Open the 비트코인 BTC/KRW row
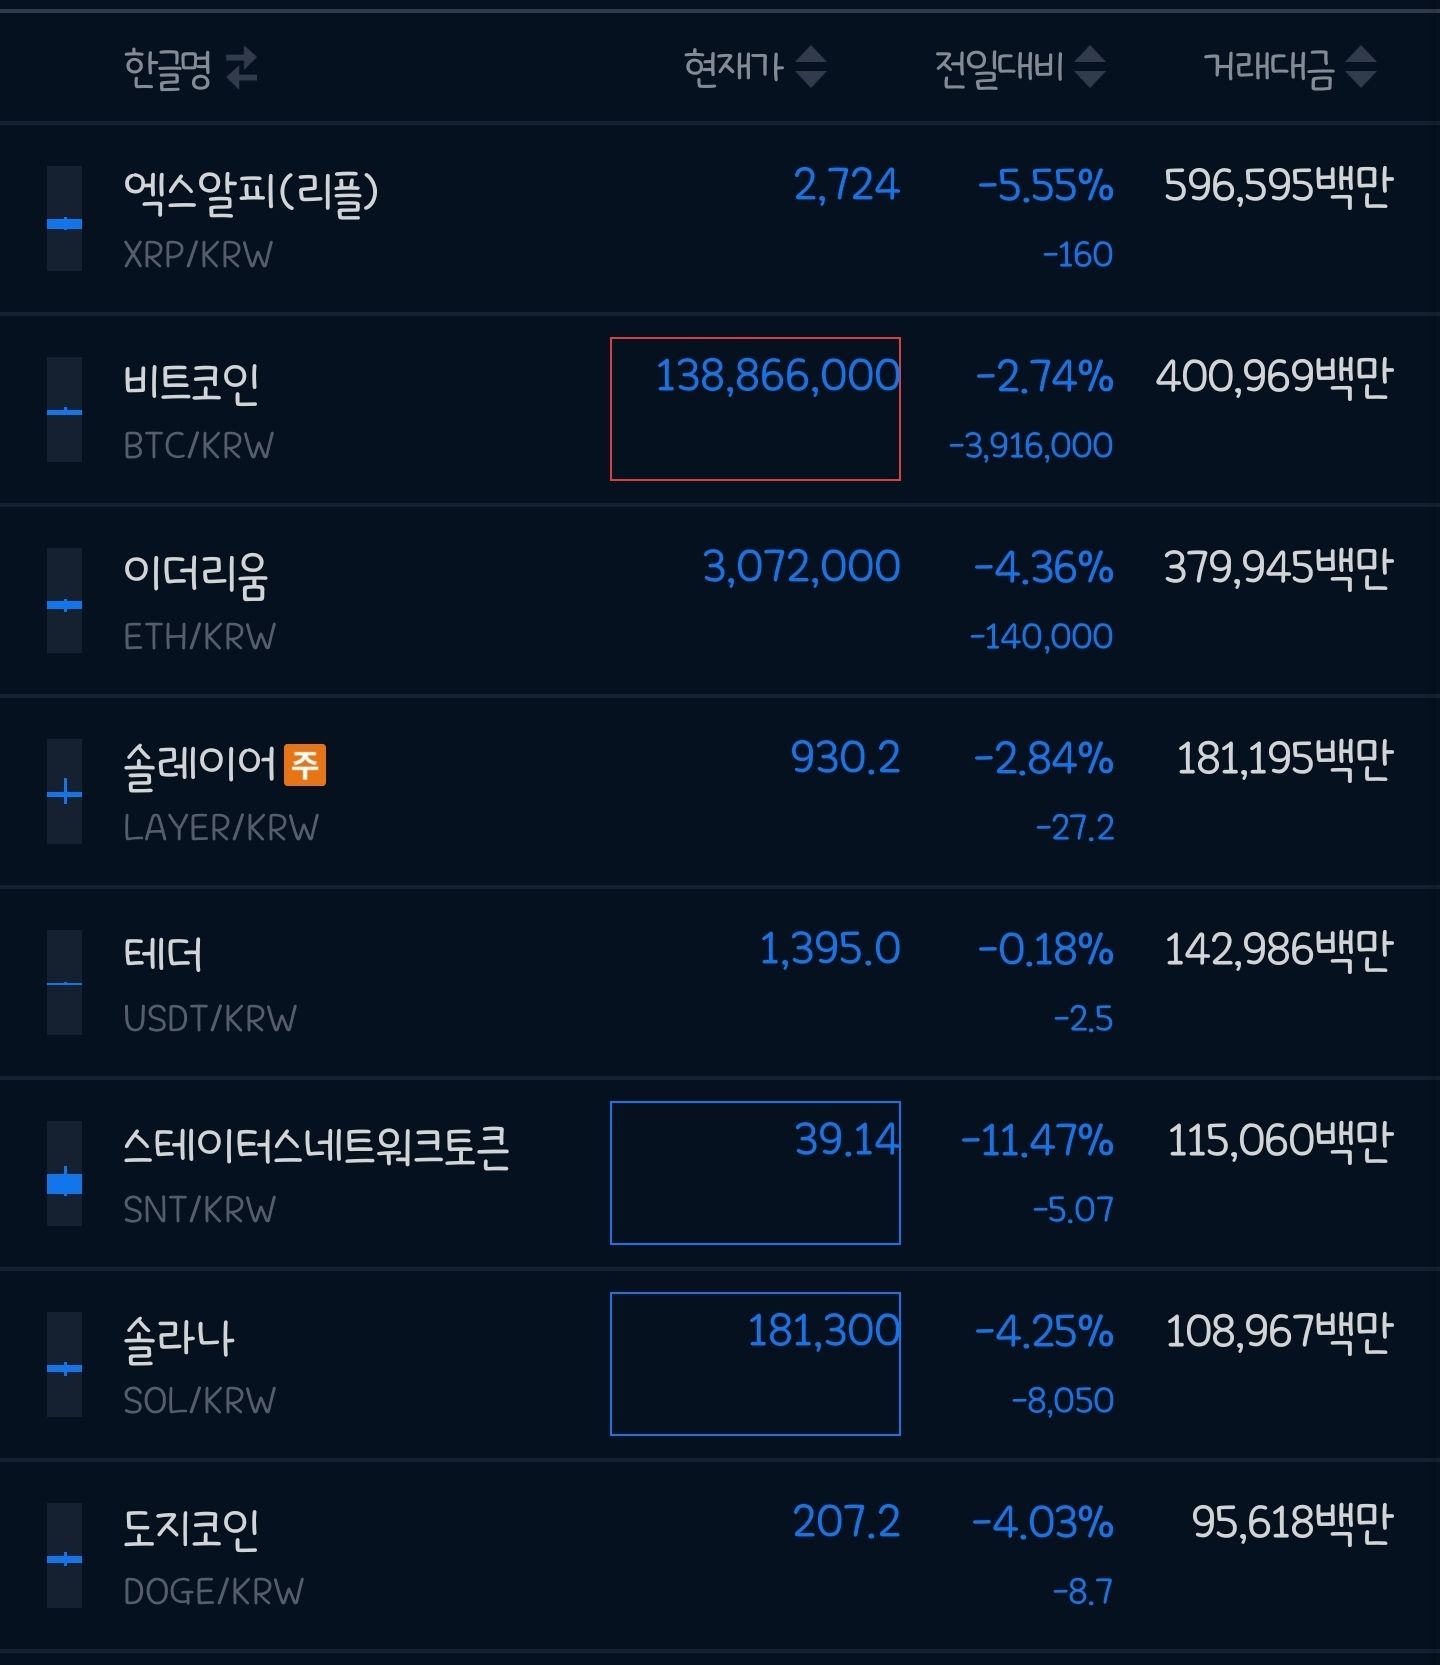The height and width of the screenshot is (1665, 1440). 720,410
